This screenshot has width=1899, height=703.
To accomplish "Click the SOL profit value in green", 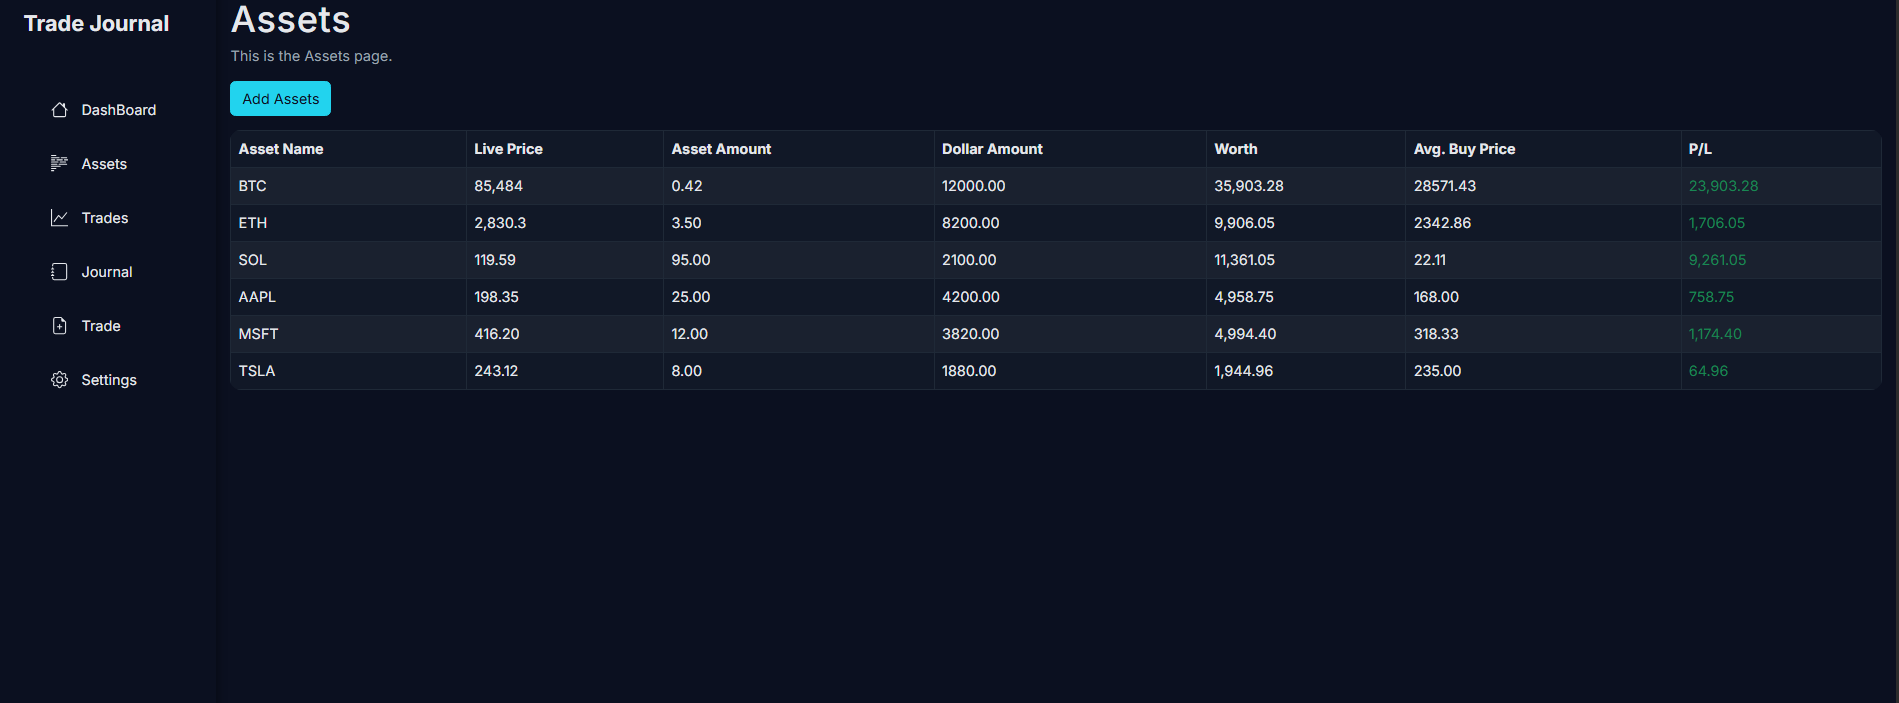I will [x=1716, y=259].
